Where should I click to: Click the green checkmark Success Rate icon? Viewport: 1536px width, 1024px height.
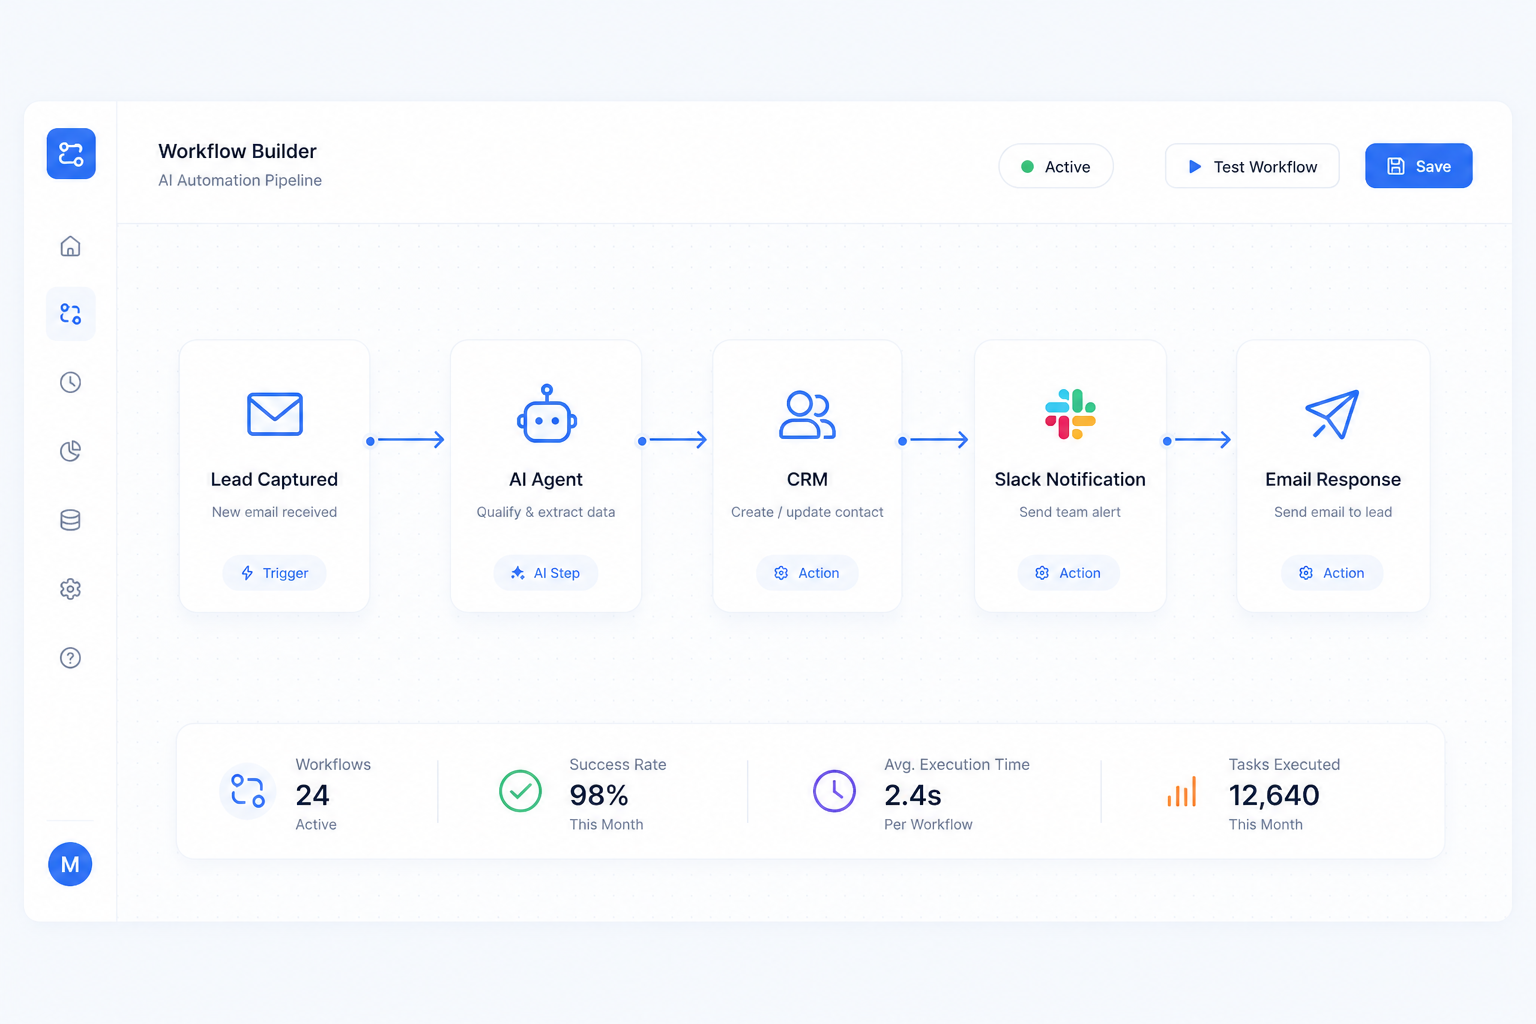[520, 791]
